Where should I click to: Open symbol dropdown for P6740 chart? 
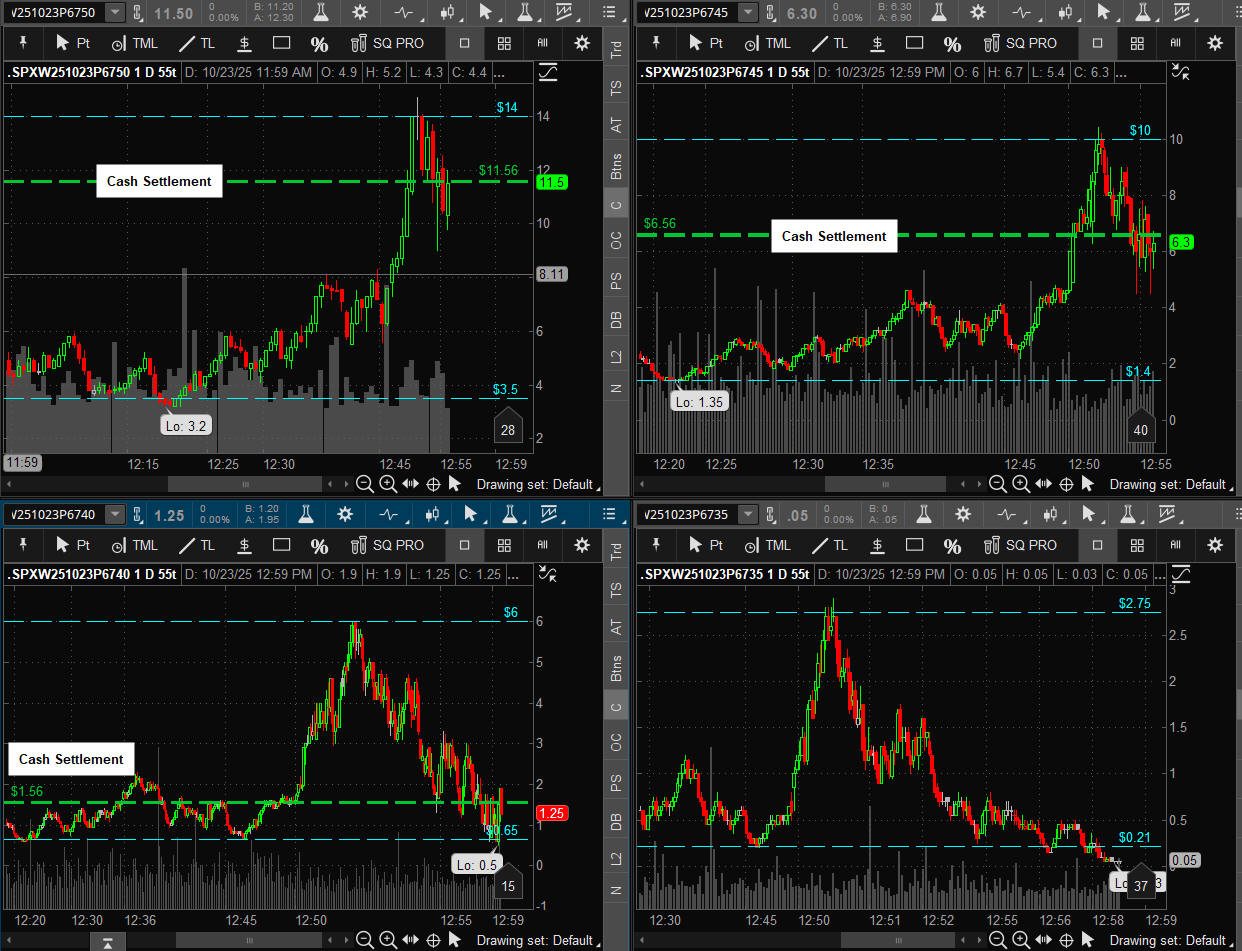[116, 514]
